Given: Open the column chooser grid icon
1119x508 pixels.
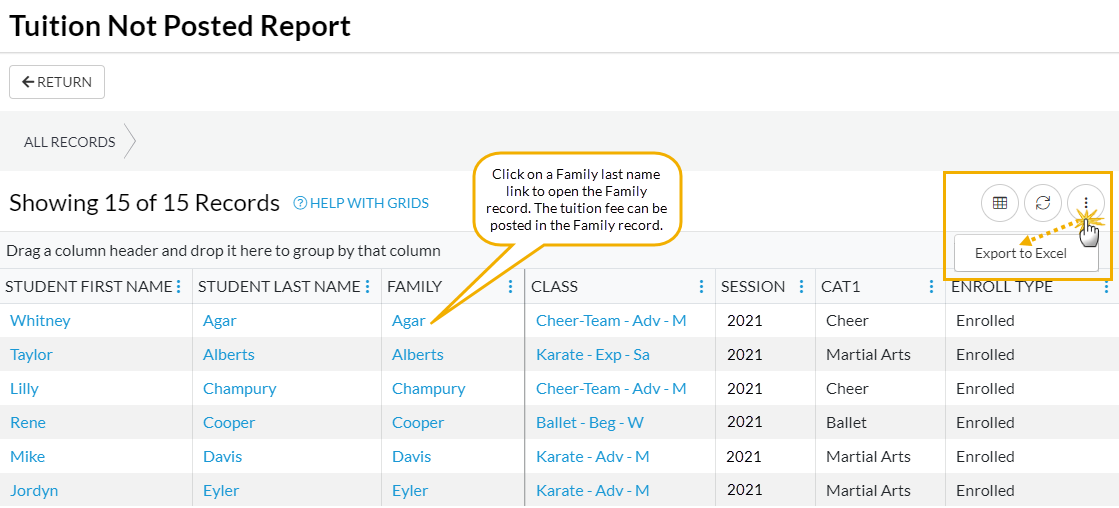Looking at the screenshot, I should pyautogui.click(x=999, y=203).
